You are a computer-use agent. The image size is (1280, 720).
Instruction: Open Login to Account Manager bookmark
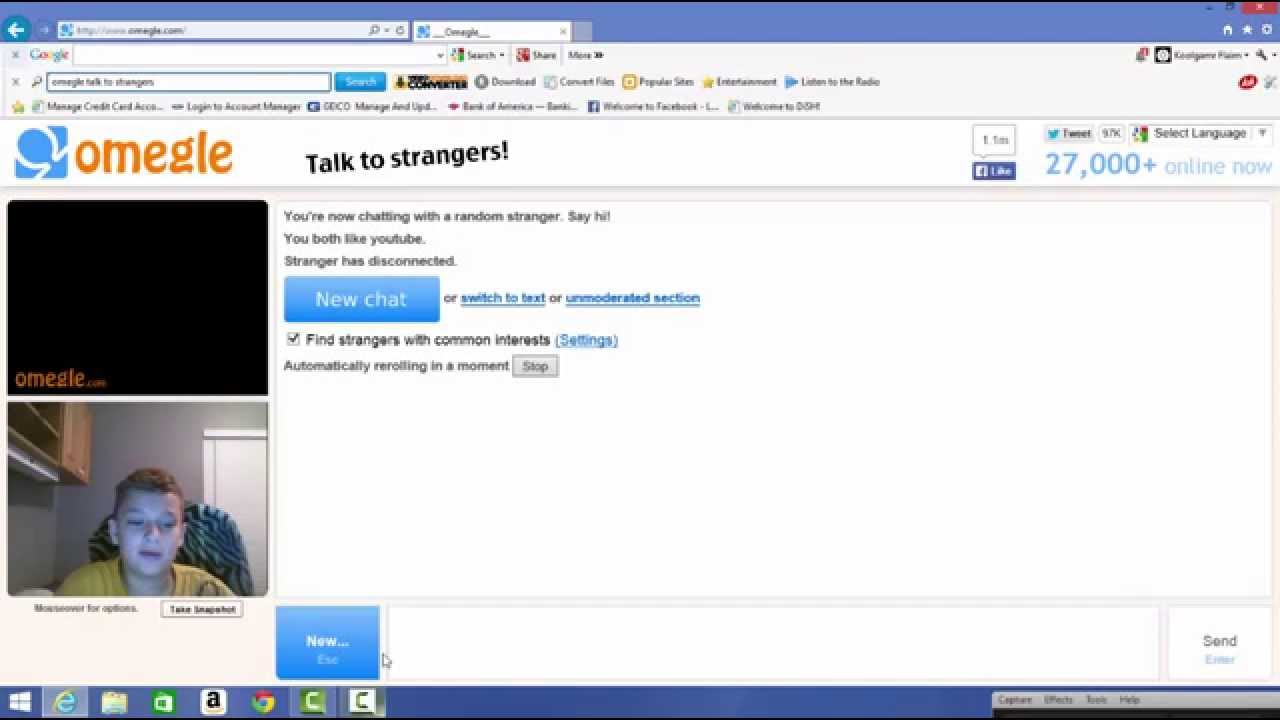236,106
